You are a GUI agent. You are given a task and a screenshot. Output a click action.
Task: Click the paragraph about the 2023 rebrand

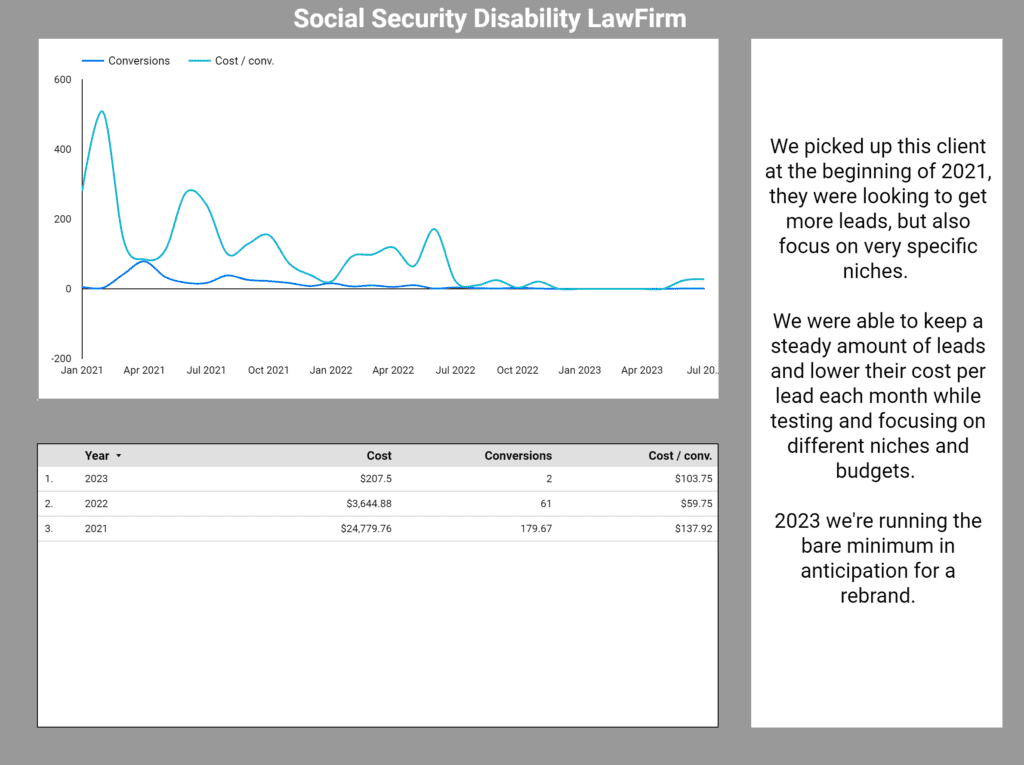click(877, 558)
